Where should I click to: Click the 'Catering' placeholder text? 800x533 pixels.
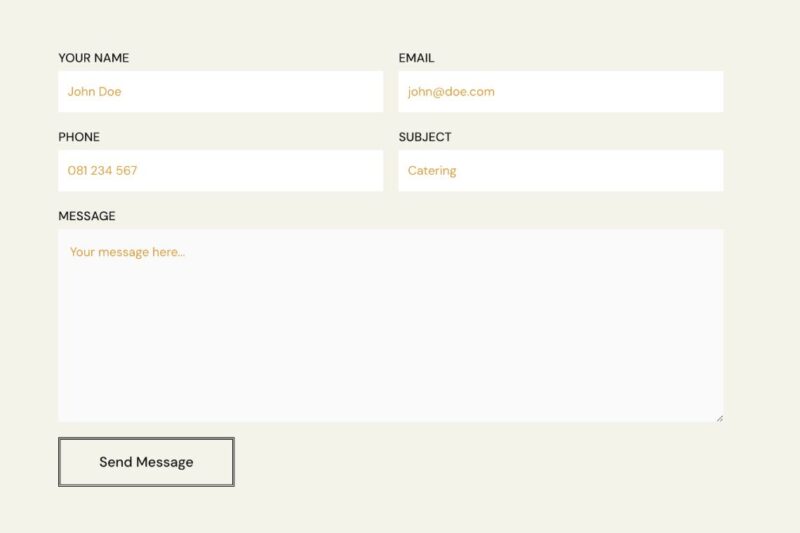click(x=432, y=171)
